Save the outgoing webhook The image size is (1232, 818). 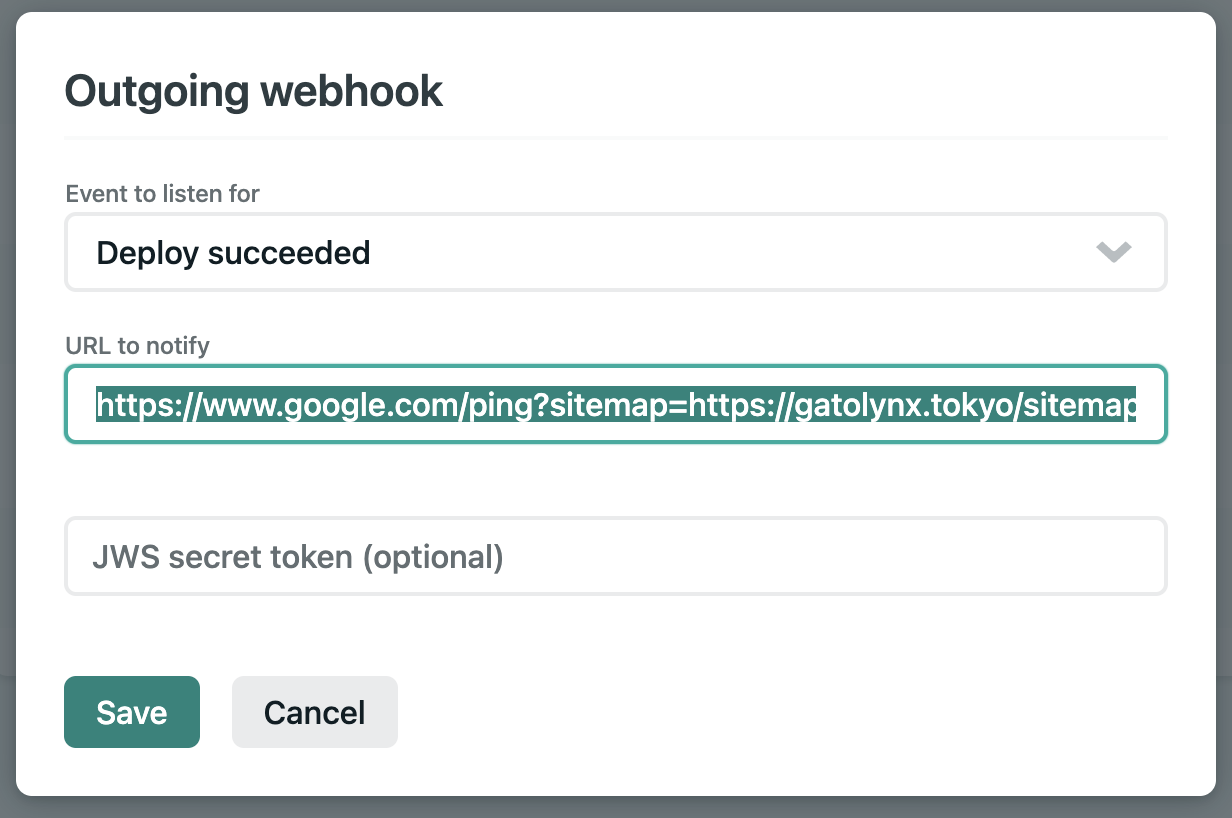pyautogui.click(x=132, y=712)
